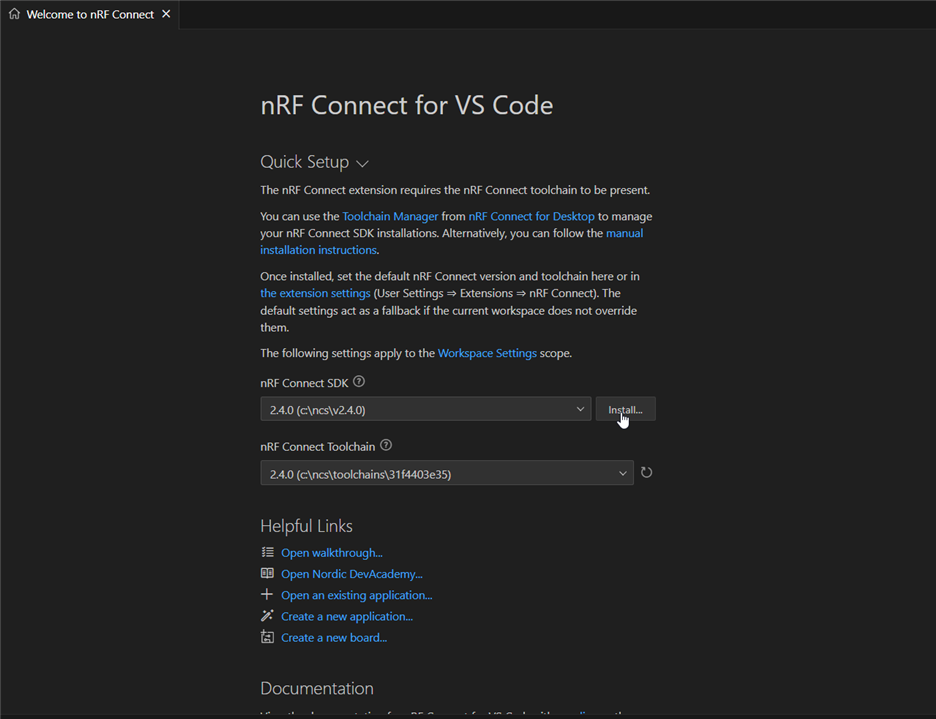This screenshot has width=936, height=719.
Task: Close the Welcome to nRF Connect tab
Action: (167, 14)
